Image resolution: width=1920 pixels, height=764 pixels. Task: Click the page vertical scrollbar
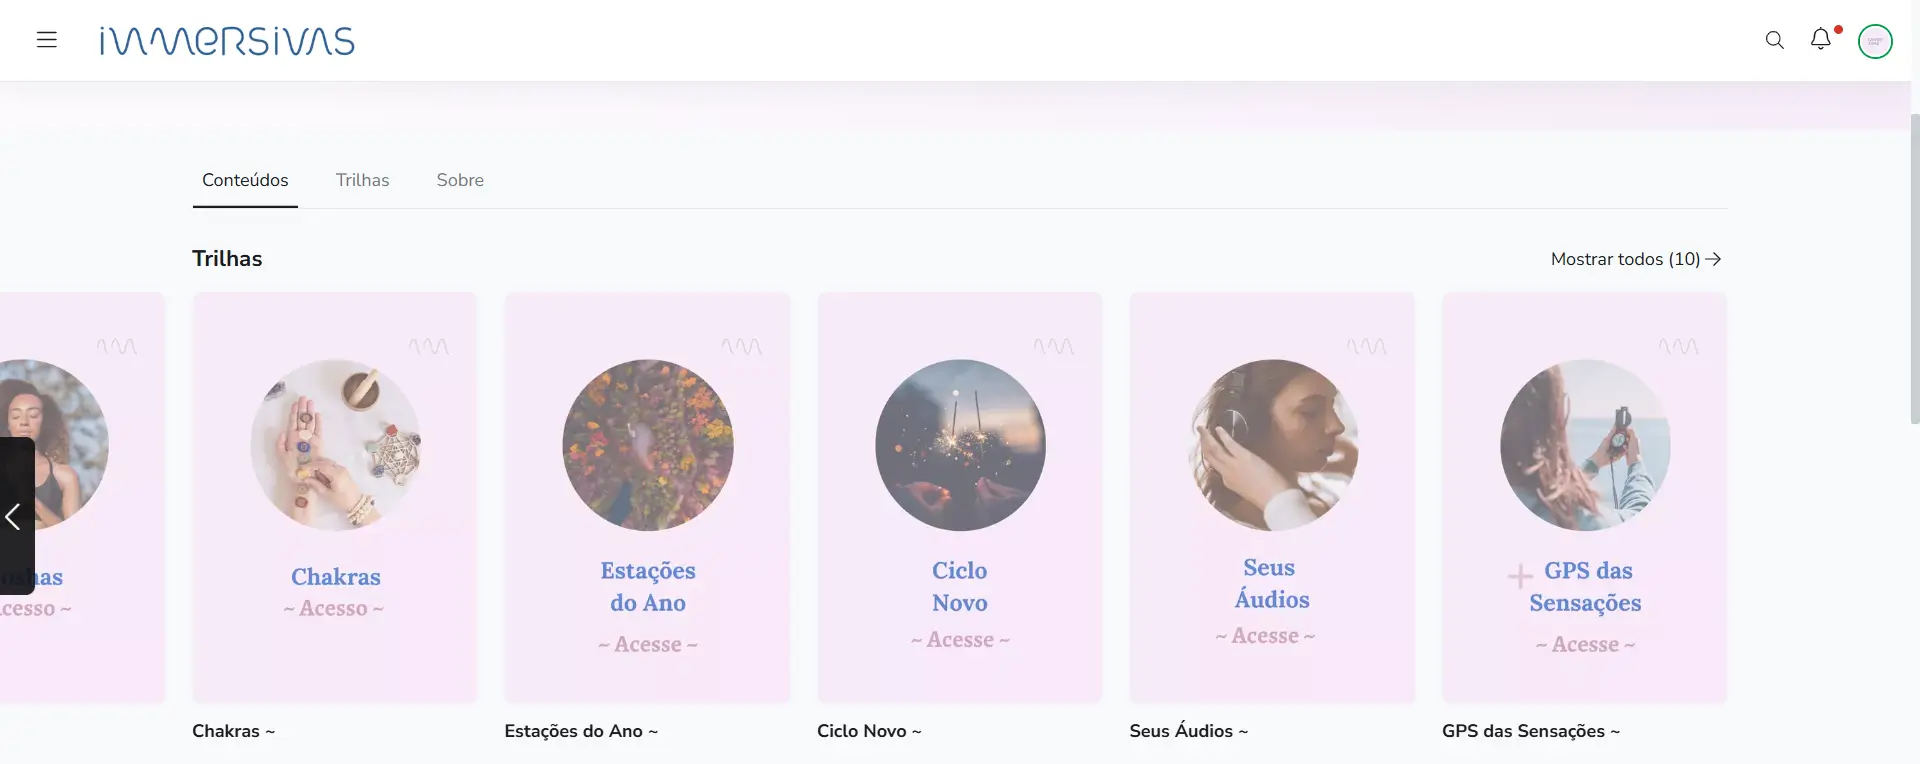pos(1914,270)
